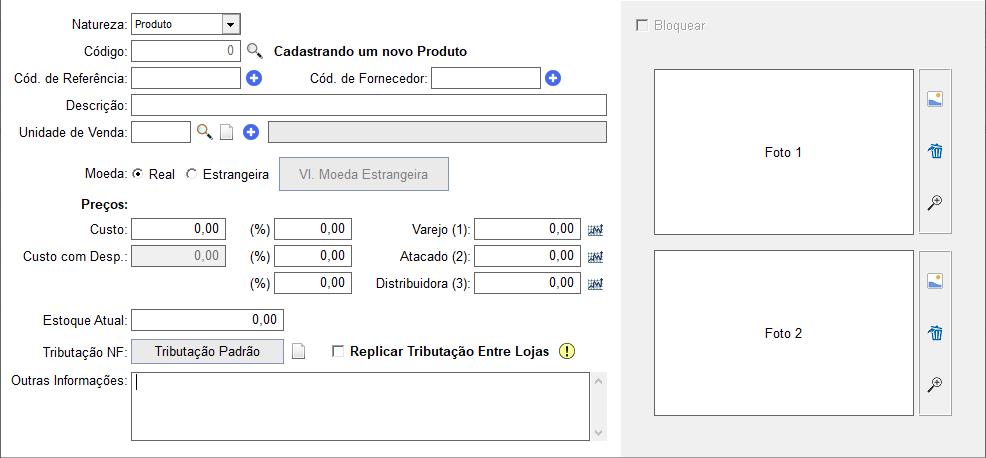986x458 pixels.
Task: Click Outras Informações scrollbar down arrow
Action: coord(598,433)
